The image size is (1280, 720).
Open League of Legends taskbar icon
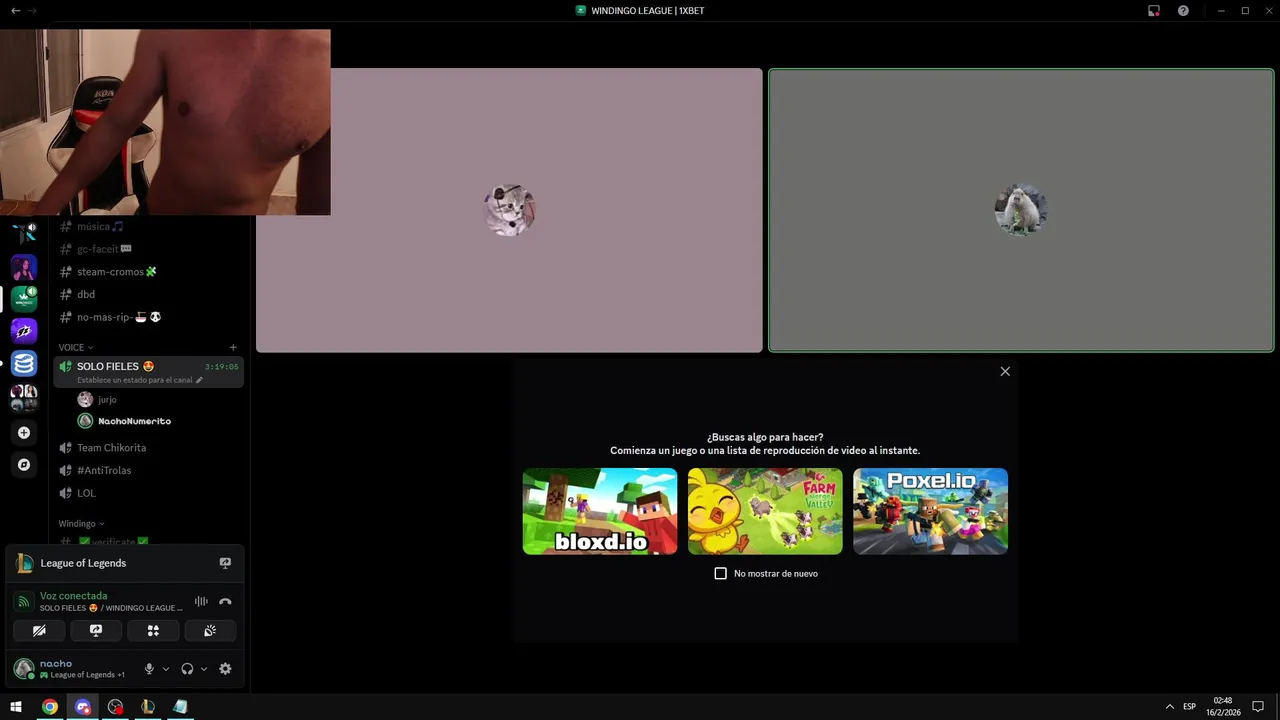click(148, 706)
